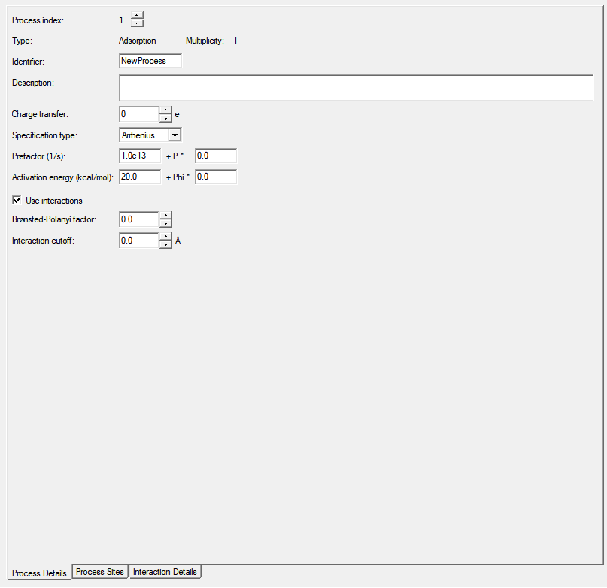Click inside the Description text box
This screenshot has width=607, height=588.
pyautogui.click(x=360, y=87)
